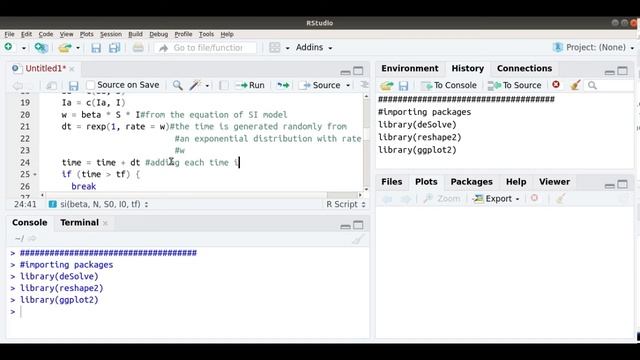Switch to the History tab
The width and height of the screenshot is (640, 360).
point(468,68)
